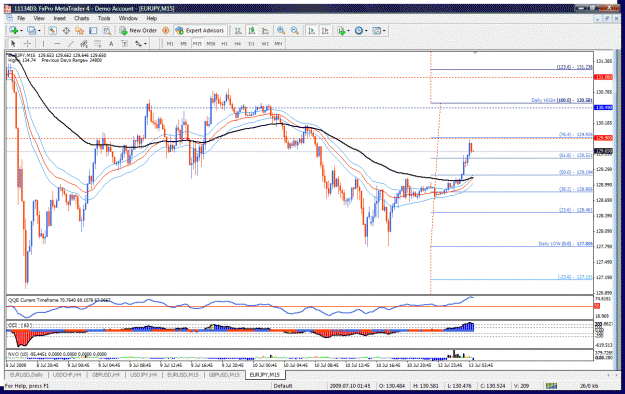Select the Vertical Line drawing tool
The height and width of the screenshot is (394, 625).
tap(43, 43)
